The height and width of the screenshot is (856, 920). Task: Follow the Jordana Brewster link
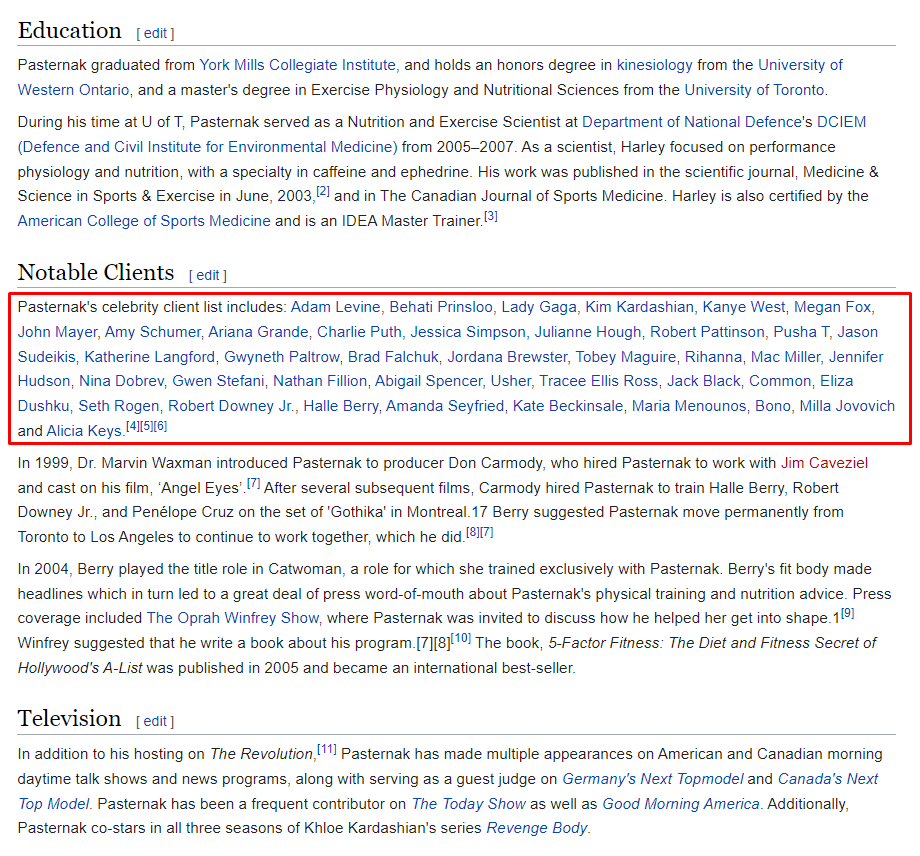point(507,357)
